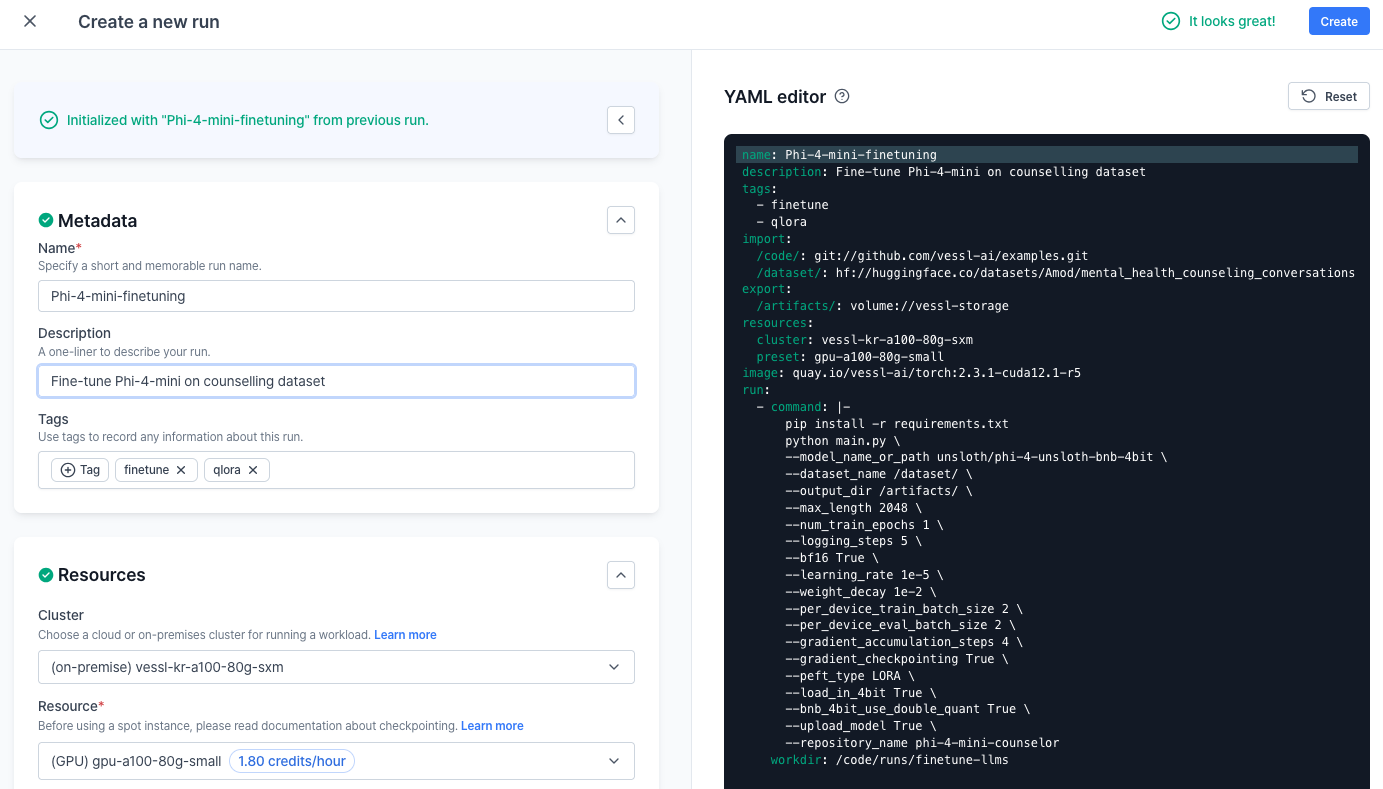Open the Cluster dropdown

pyautogui.click(x=336, y=667)
